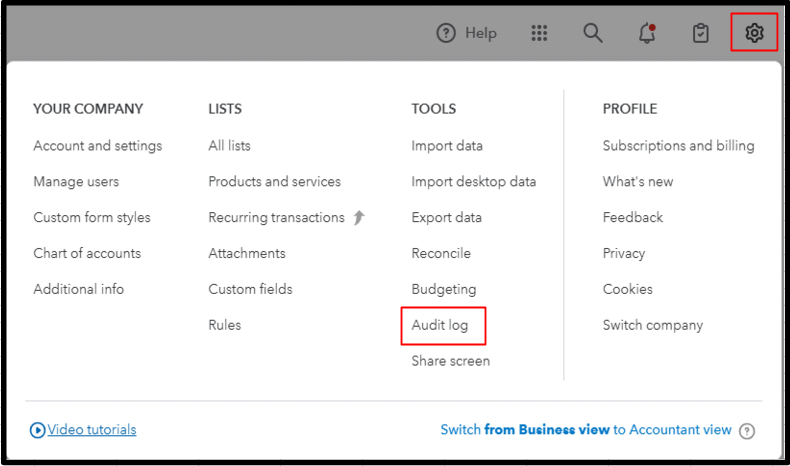
Task: Open the Reconcile tool
Action: [441, 253]
